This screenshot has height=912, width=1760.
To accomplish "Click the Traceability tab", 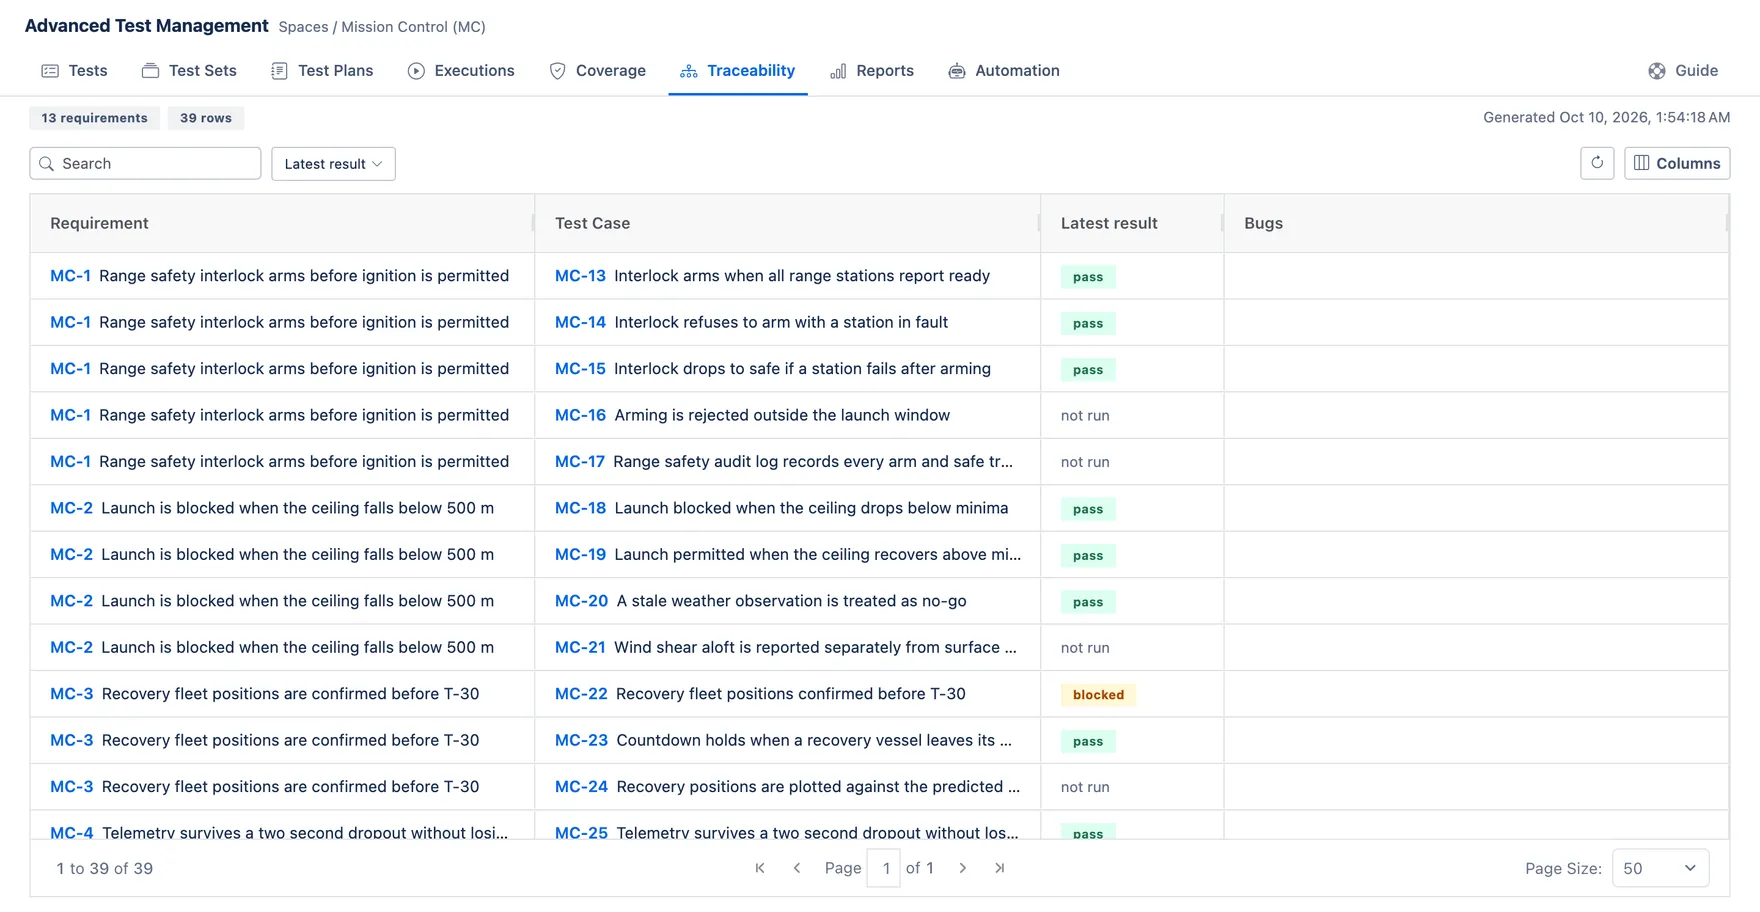I will [x=738, y=71].
